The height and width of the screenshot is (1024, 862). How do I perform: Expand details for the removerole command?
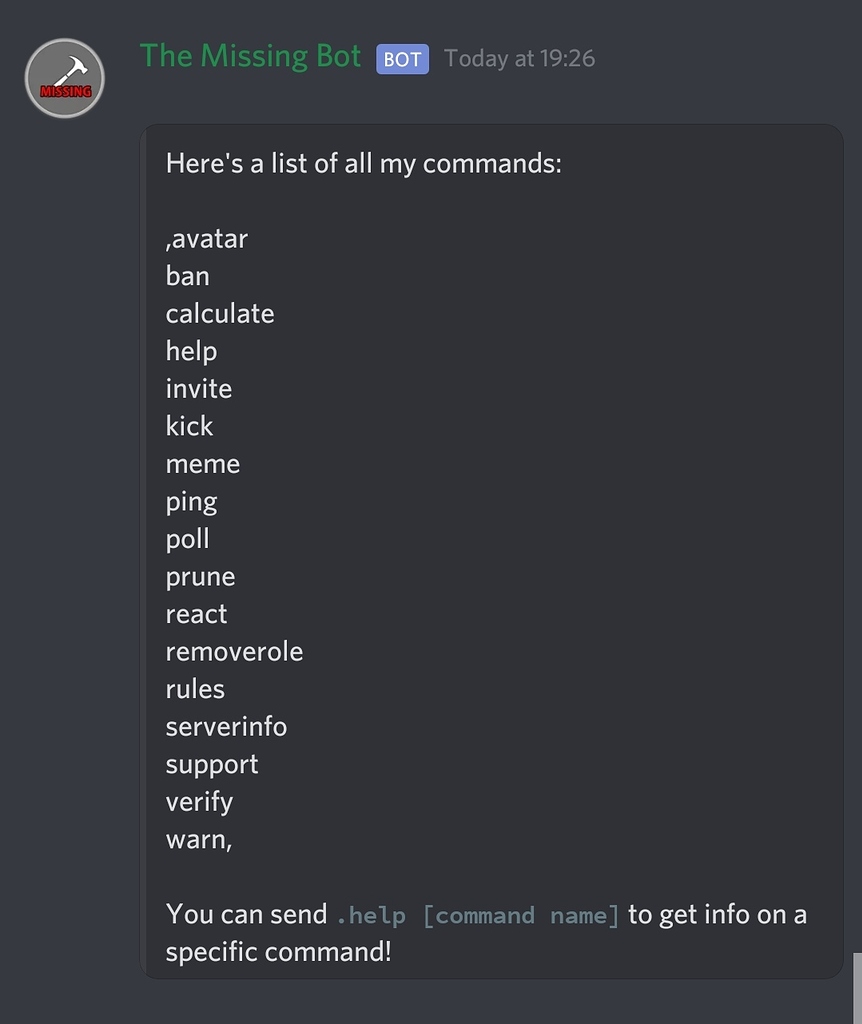point(234,651)
